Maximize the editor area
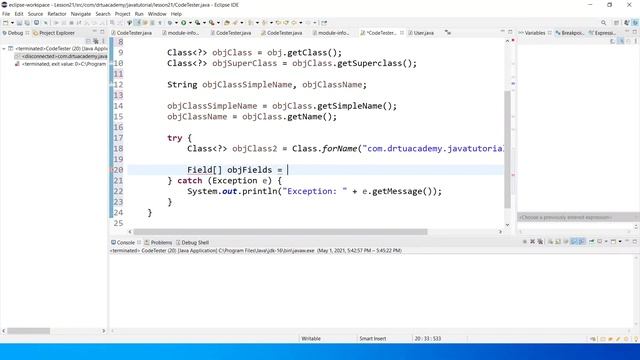This screenshot has height=360, width=640. click(x=510, y=31)
